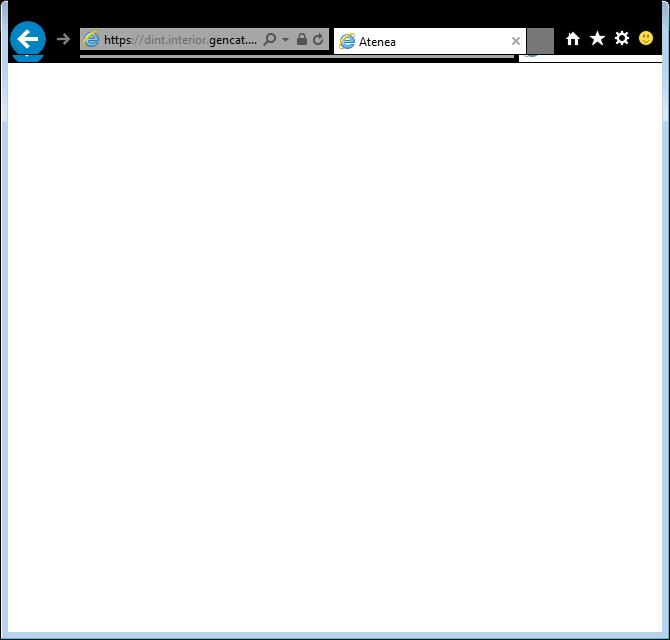Viewport: 670px width, 640px height.
Task: Click the blue Back arrow button
Action: pos(28,39)
